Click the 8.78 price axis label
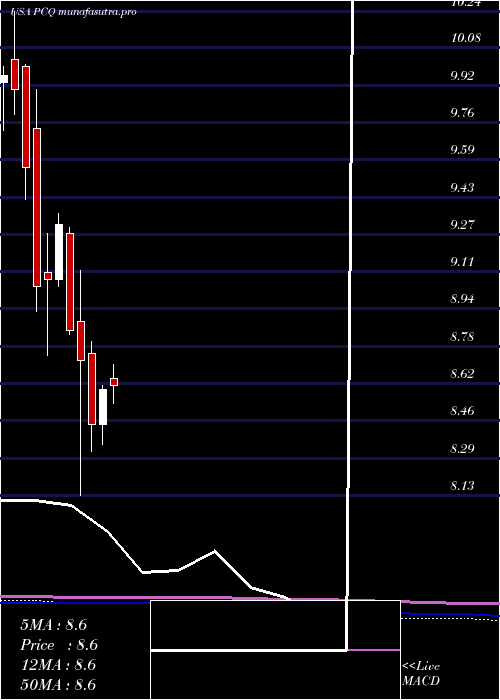 [x=462, y=336]
